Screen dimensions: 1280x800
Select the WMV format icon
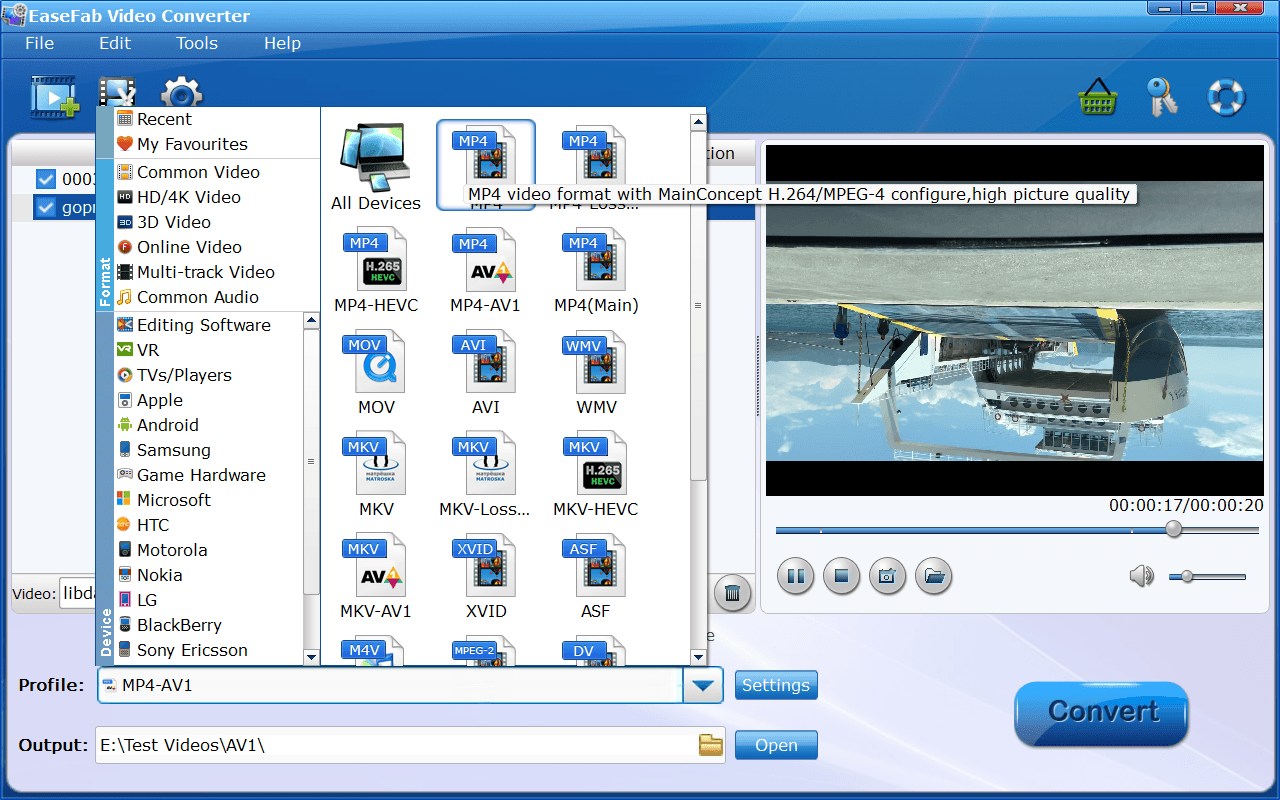[x=596, y=373]
